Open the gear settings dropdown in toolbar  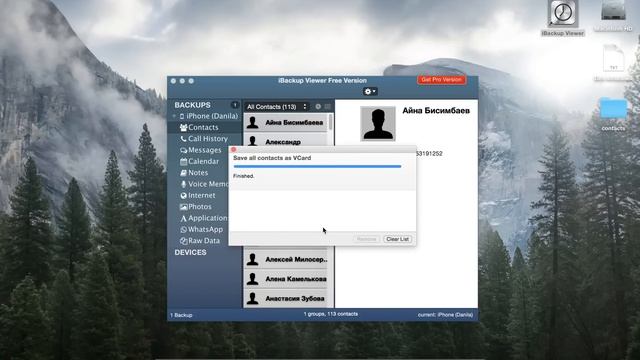(370, 91)
